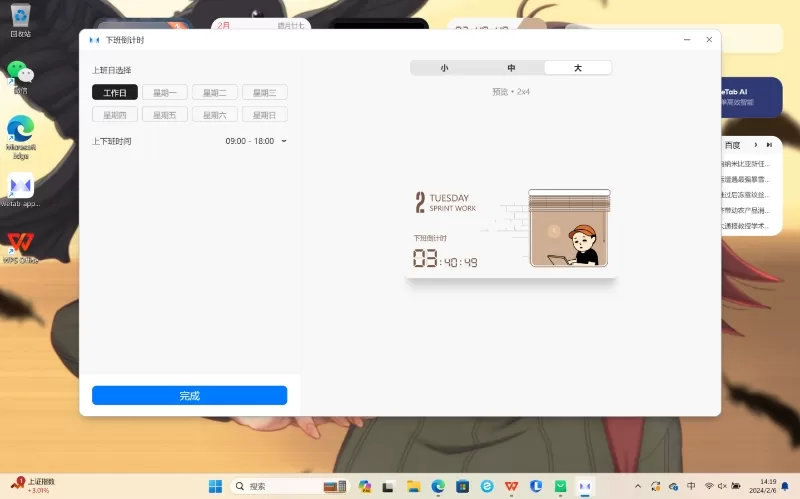The height and width of the screenshot is (499, 800).
Task: Open the Recycle Bin icon
Action: point(20,16)
